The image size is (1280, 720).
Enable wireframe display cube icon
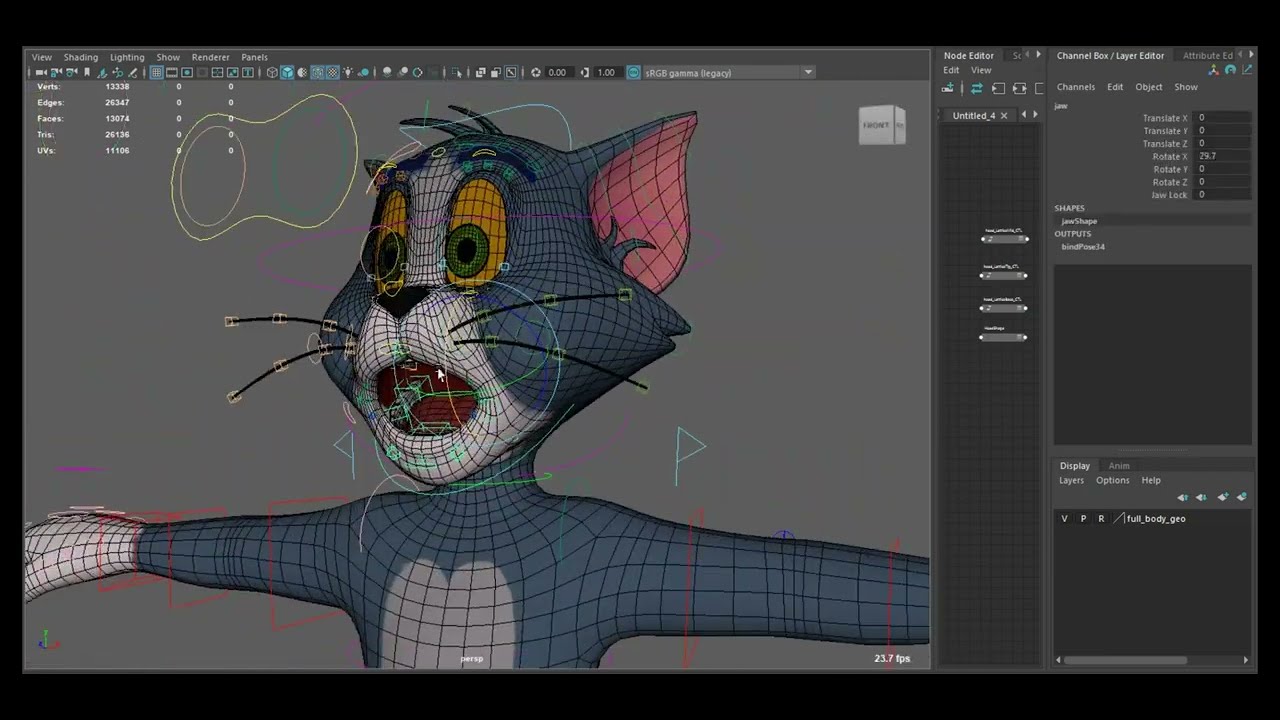[273, 73]
